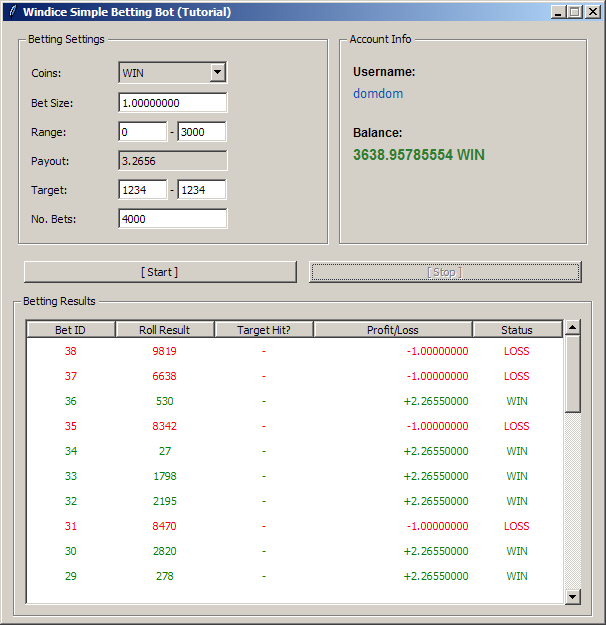The height and width of the screenshot is (625, 606).
Task: Sort by the Roll Result column header
Action: tap(165, 330)
